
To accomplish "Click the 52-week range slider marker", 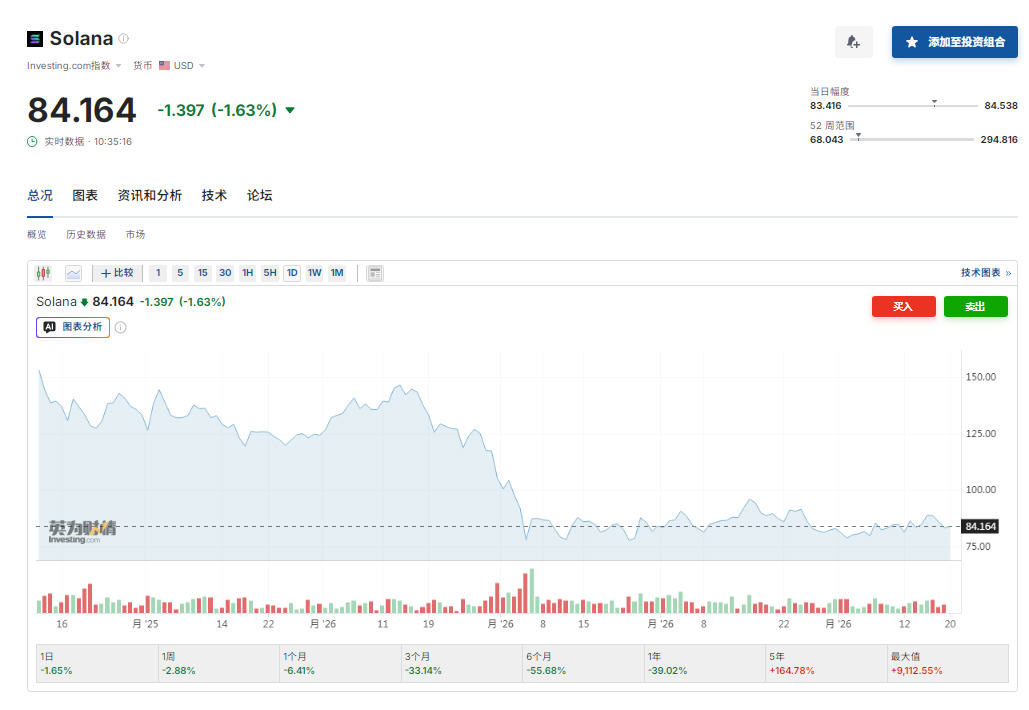I will 858,137.
